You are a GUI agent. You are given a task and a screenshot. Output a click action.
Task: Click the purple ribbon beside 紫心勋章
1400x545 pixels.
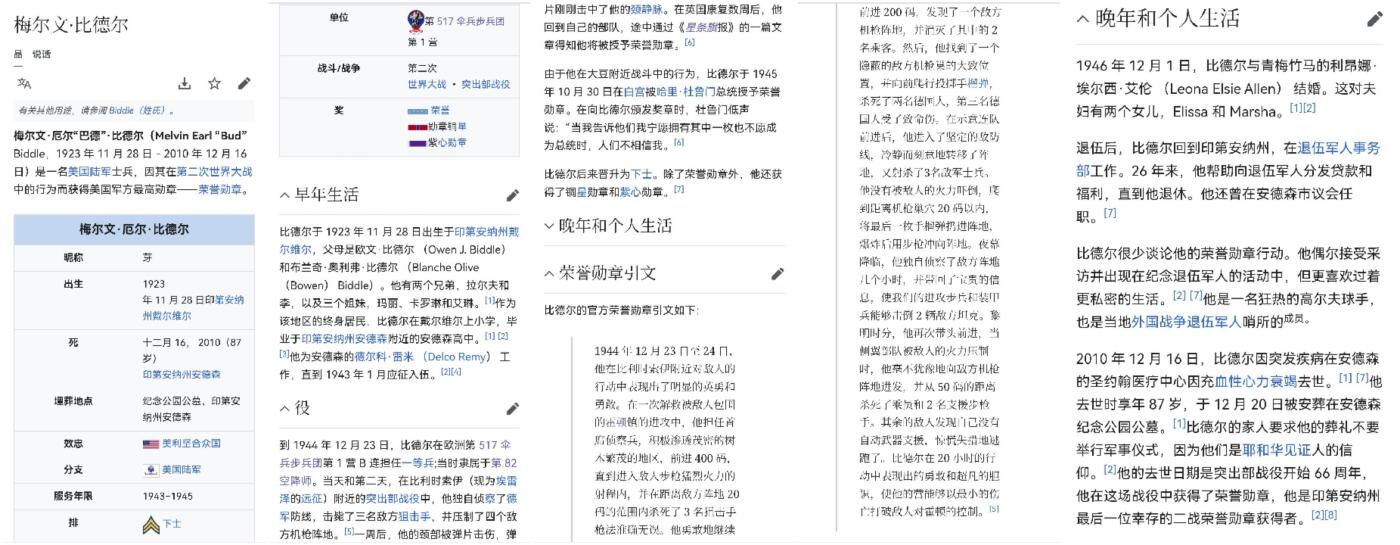[x=417, y=143]
